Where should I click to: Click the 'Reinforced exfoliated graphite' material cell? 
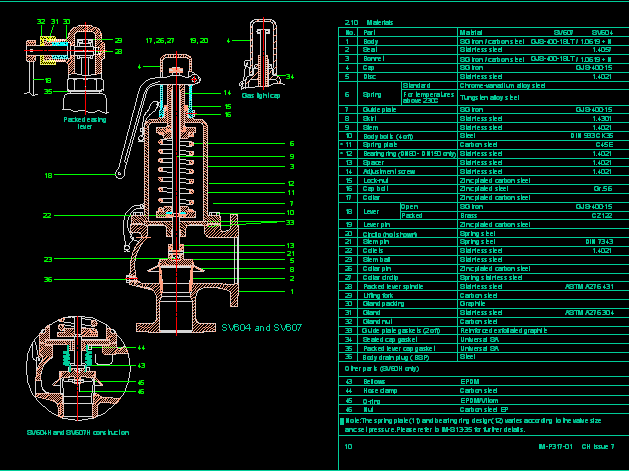point(503,331)
